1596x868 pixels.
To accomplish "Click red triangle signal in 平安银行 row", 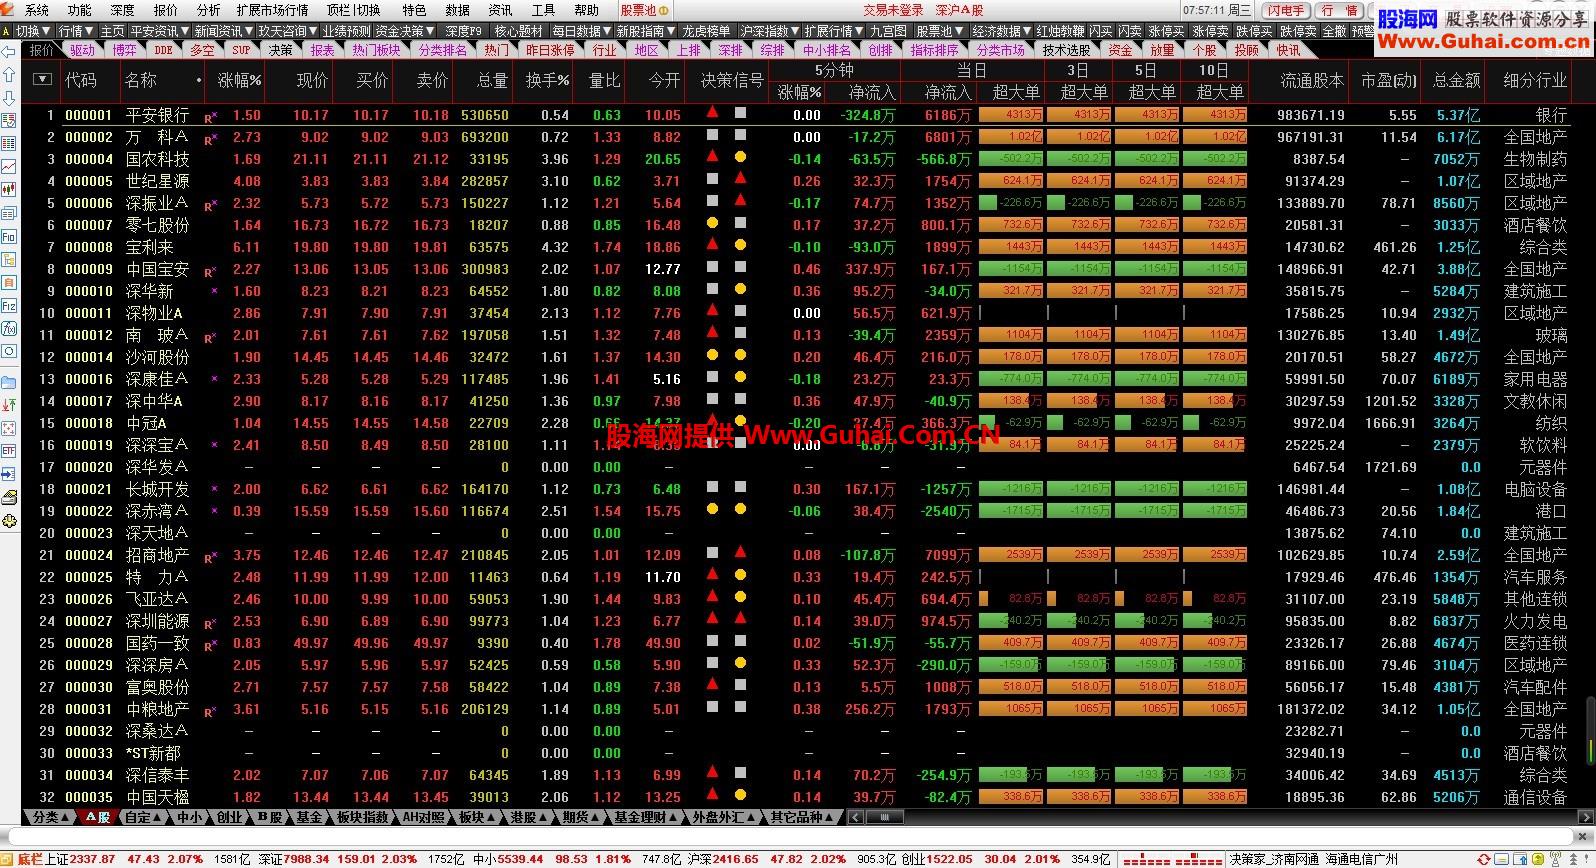I will click(x=712, y=113).
